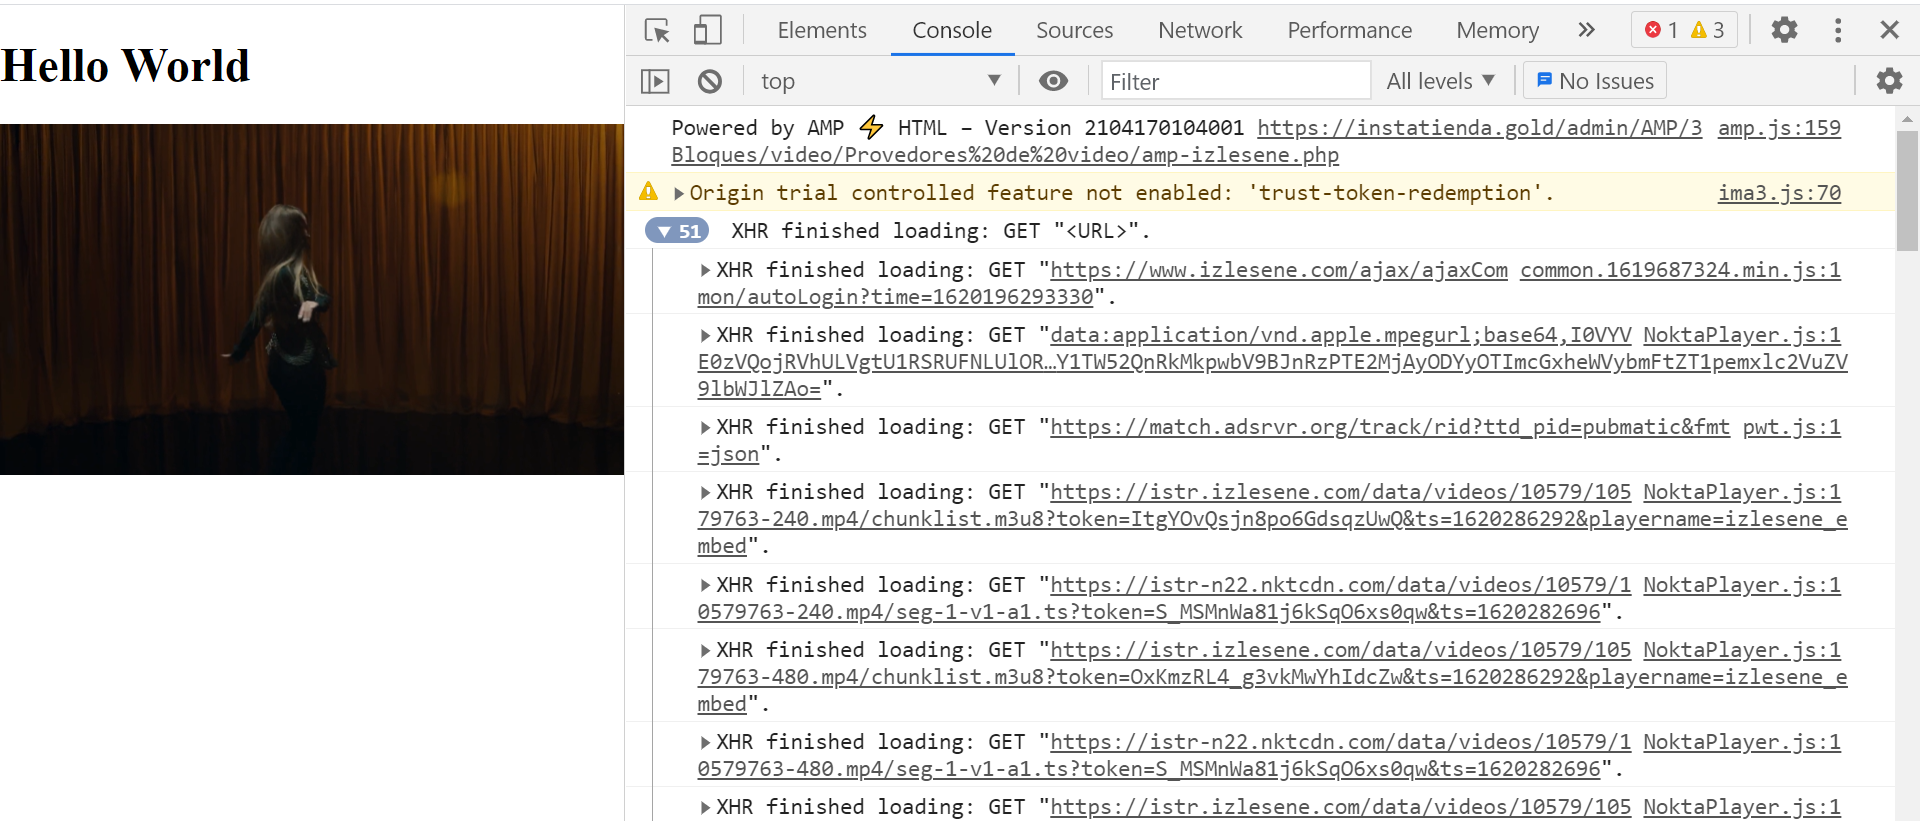Screen dimensions: 1920x821
Task: Expand the 240.mp4 chunklist XHR entry
Action: 705,492
